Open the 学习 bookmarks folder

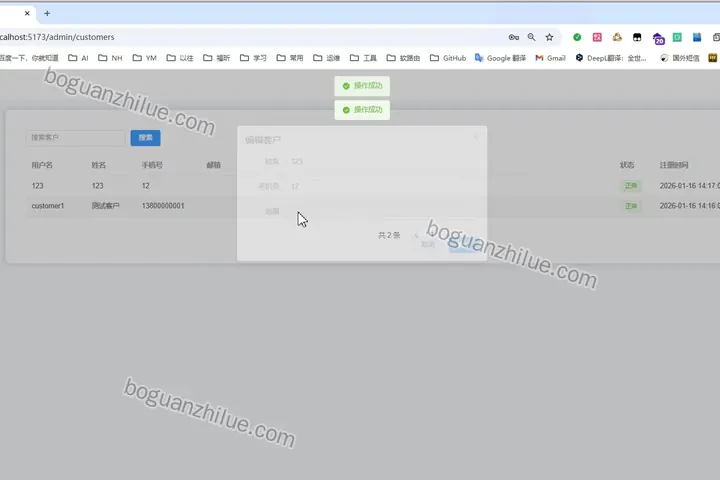click(253, 58)
